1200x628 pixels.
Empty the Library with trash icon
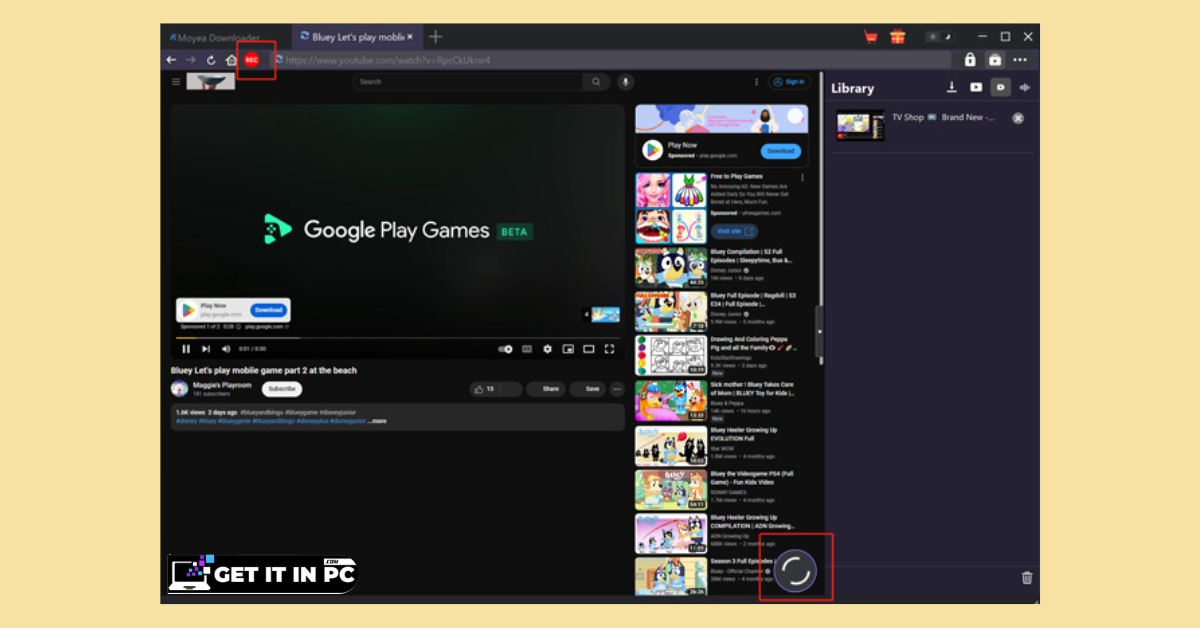[1026, 578]
